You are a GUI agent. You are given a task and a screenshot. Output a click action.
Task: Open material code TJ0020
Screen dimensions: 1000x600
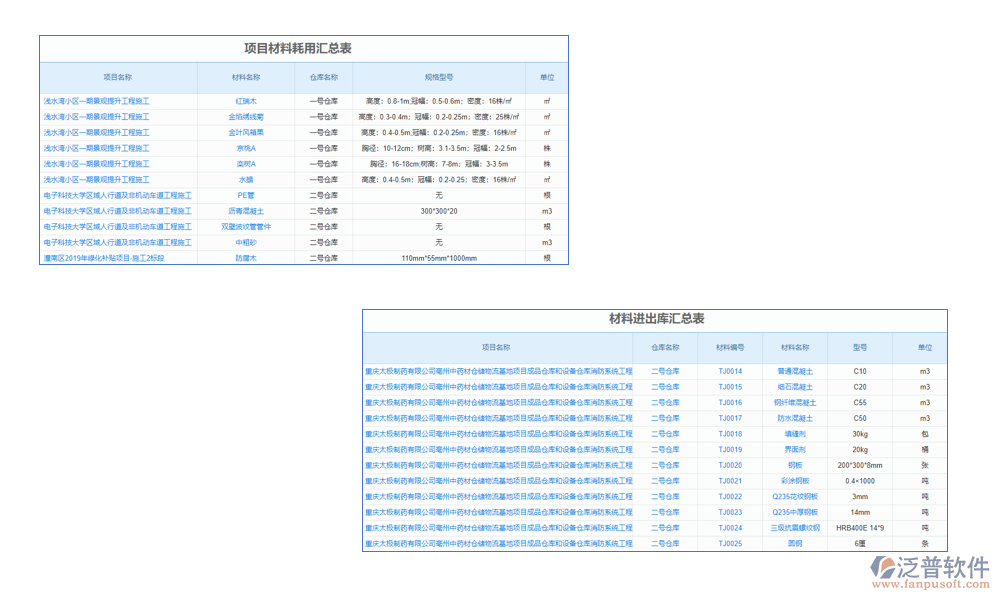(x=730, y=465)
